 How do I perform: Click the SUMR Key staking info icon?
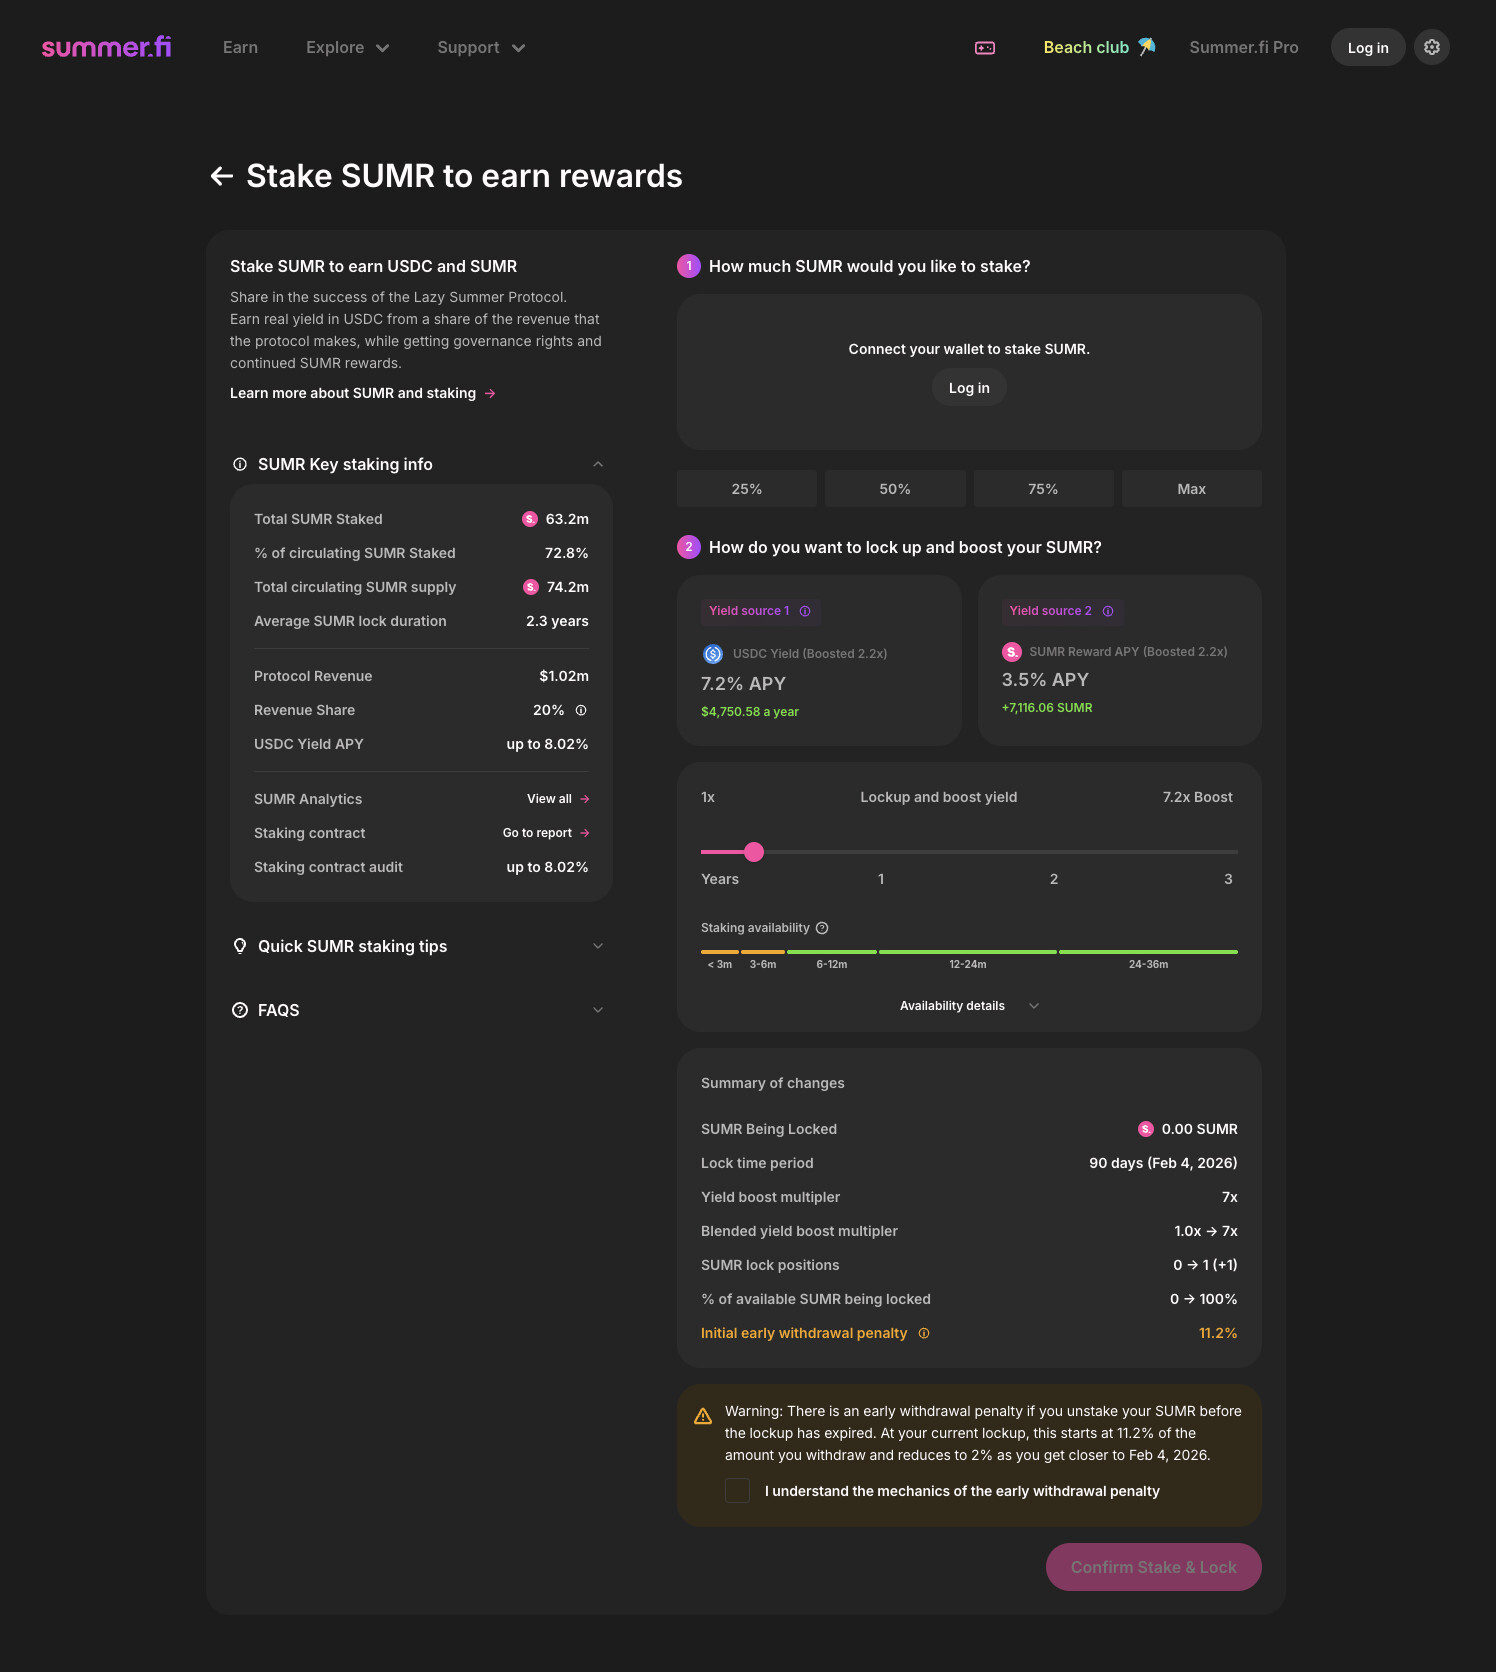240,464
